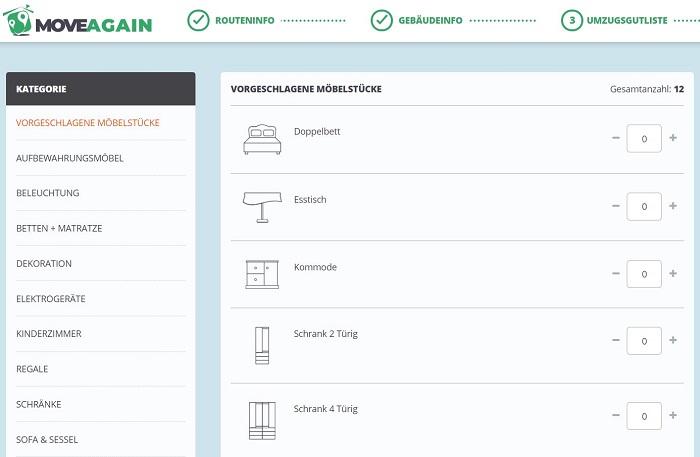This screenshot has height=457, width=700.
Task: Increase Esstisch quantity with plus
Action: pyautogui.click(x=673, y=206)
